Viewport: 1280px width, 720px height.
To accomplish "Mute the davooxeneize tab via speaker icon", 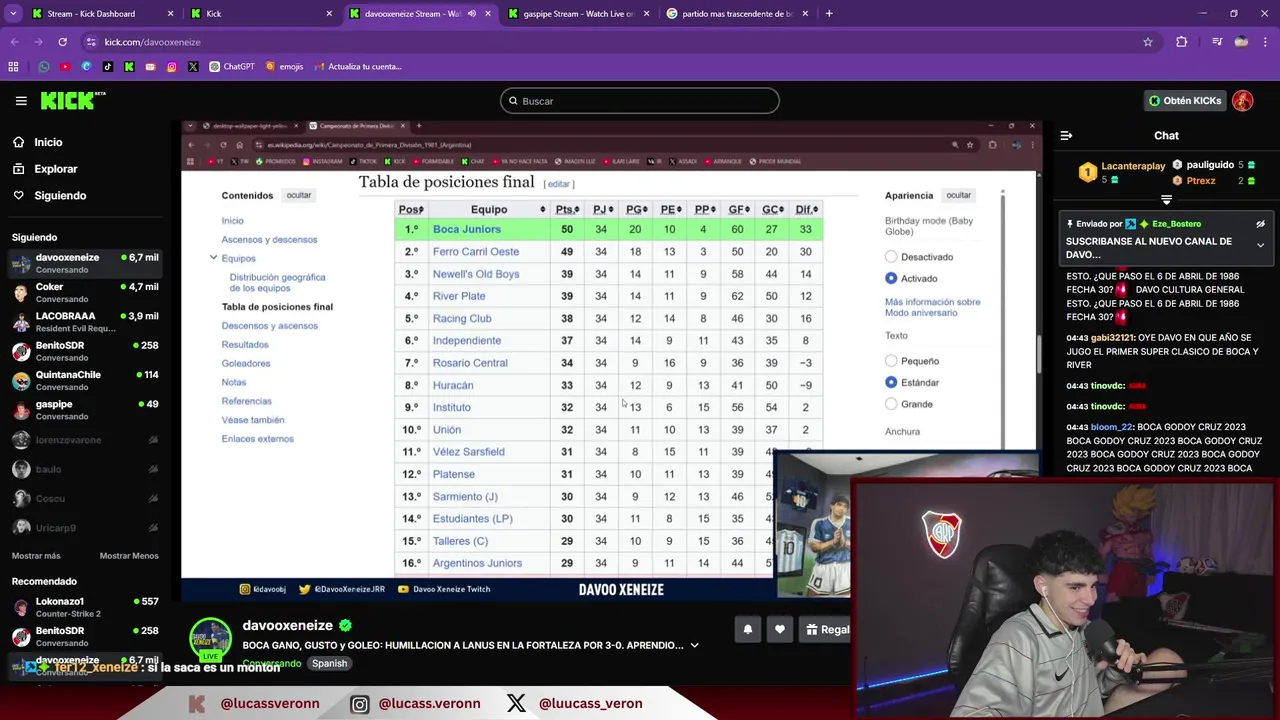I will [471, 14].
